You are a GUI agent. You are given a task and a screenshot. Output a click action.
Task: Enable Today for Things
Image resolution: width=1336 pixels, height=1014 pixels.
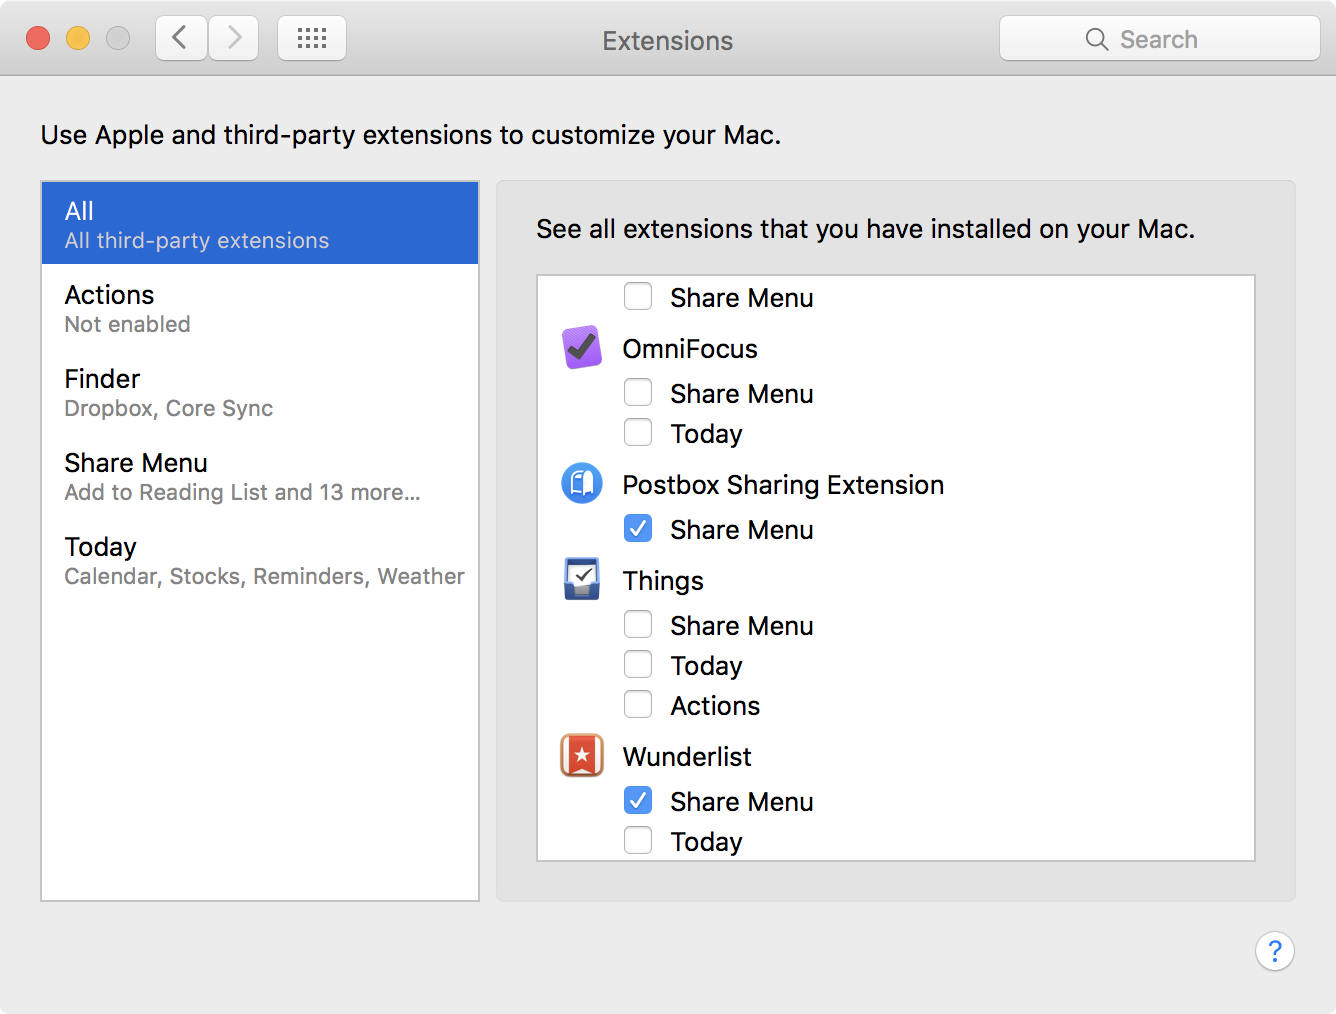638,664
